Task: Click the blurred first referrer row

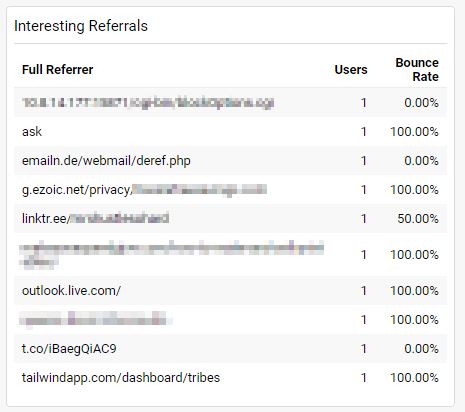Action: [x=230, y=102]
